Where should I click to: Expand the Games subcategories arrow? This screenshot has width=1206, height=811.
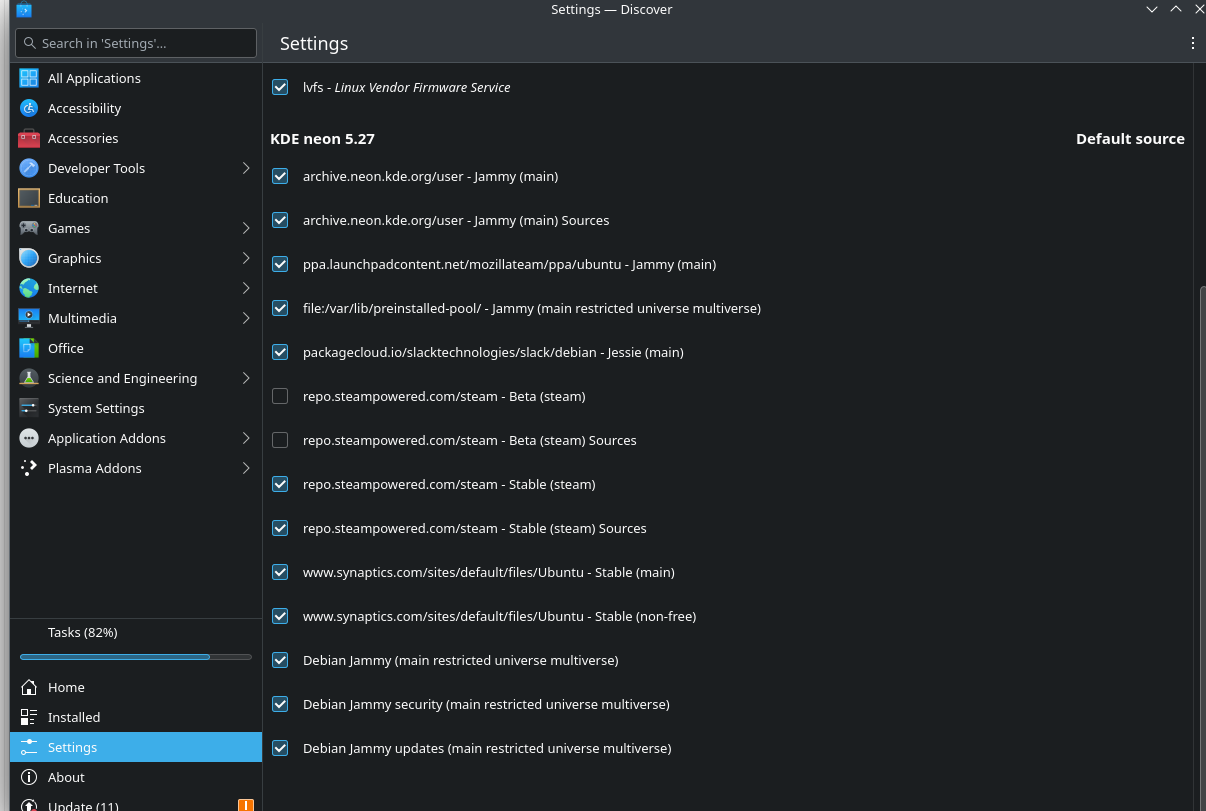tap(246, 228)
